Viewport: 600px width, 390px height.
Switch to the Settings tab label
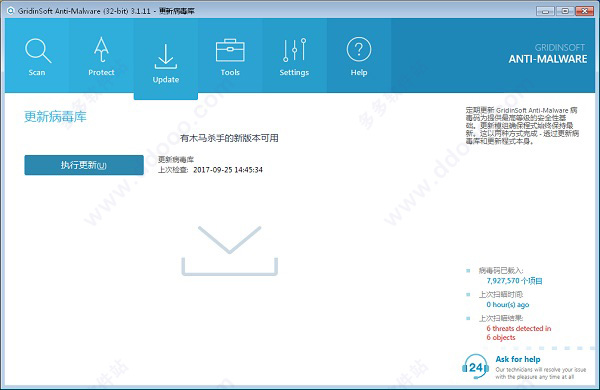(x=294, y=72)
